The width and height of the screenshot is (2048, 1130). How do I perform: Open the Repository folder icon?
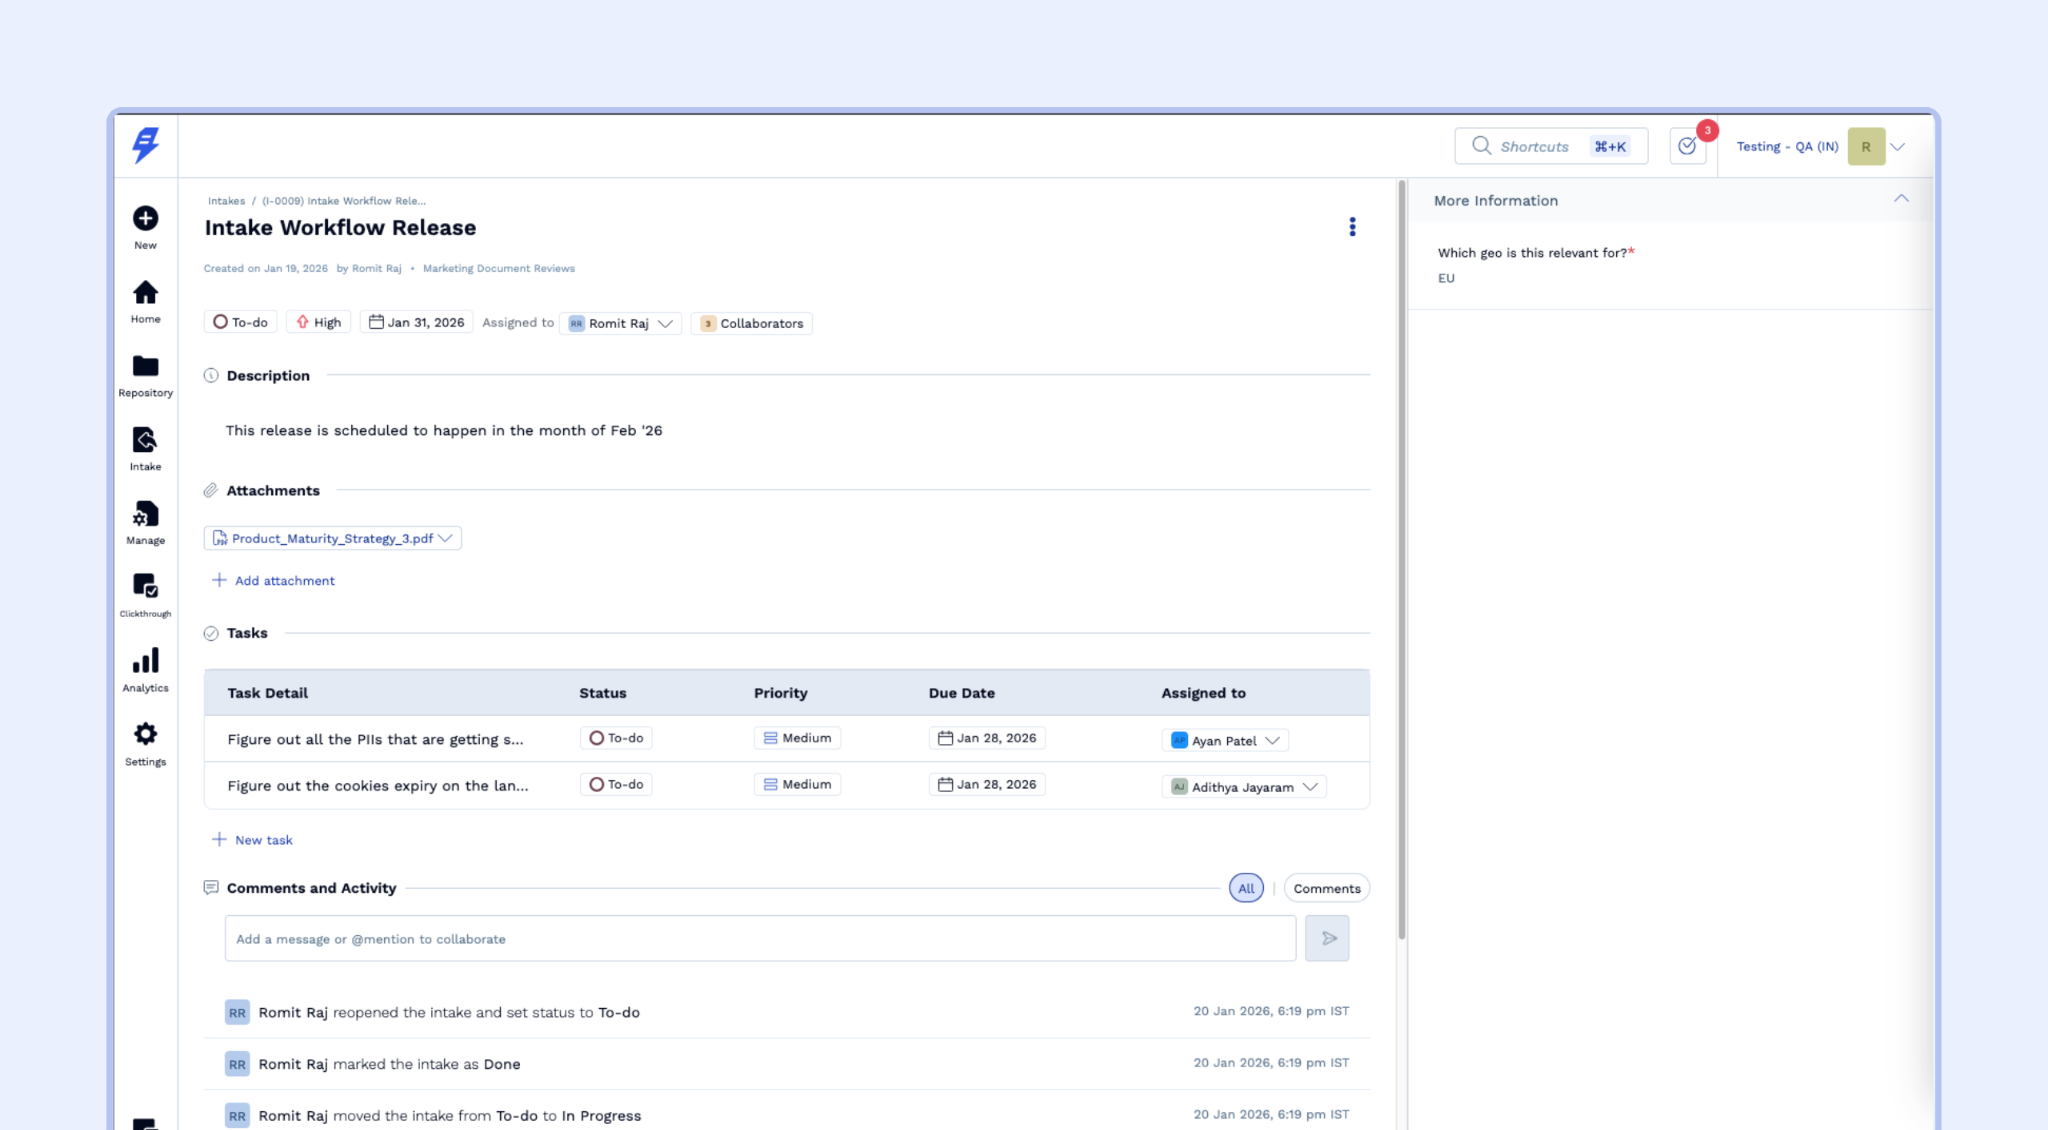[x=145, y=367]
